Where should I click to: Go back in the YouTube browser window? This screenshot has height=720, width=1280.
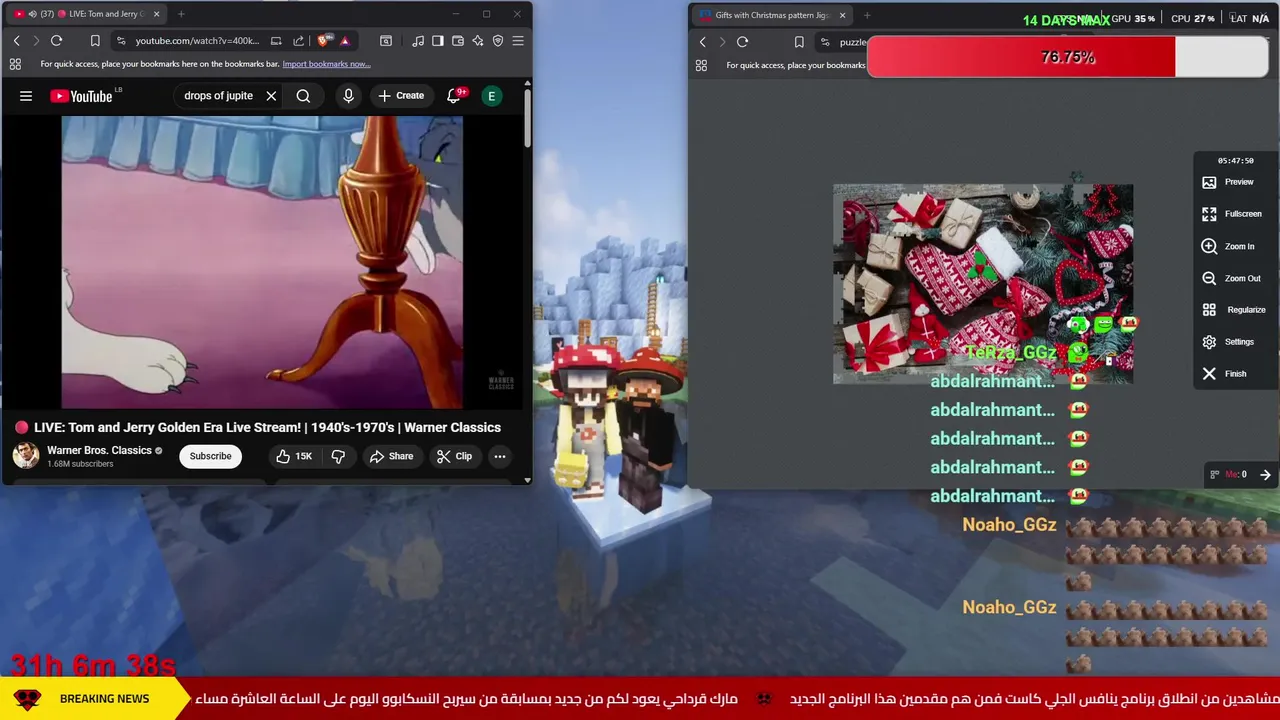pos(16,41)
